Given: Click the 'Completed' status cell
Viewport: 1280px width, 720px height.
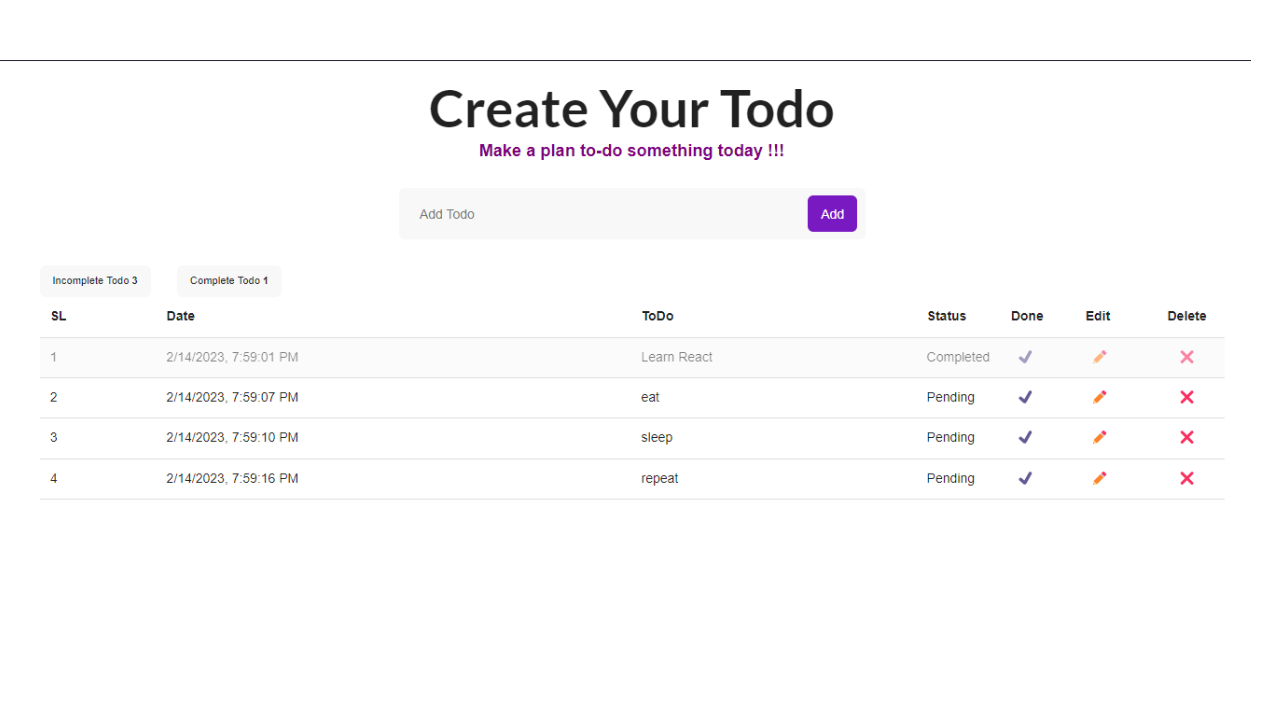Looking at the screenshot, I should click(x=958, y=357).
